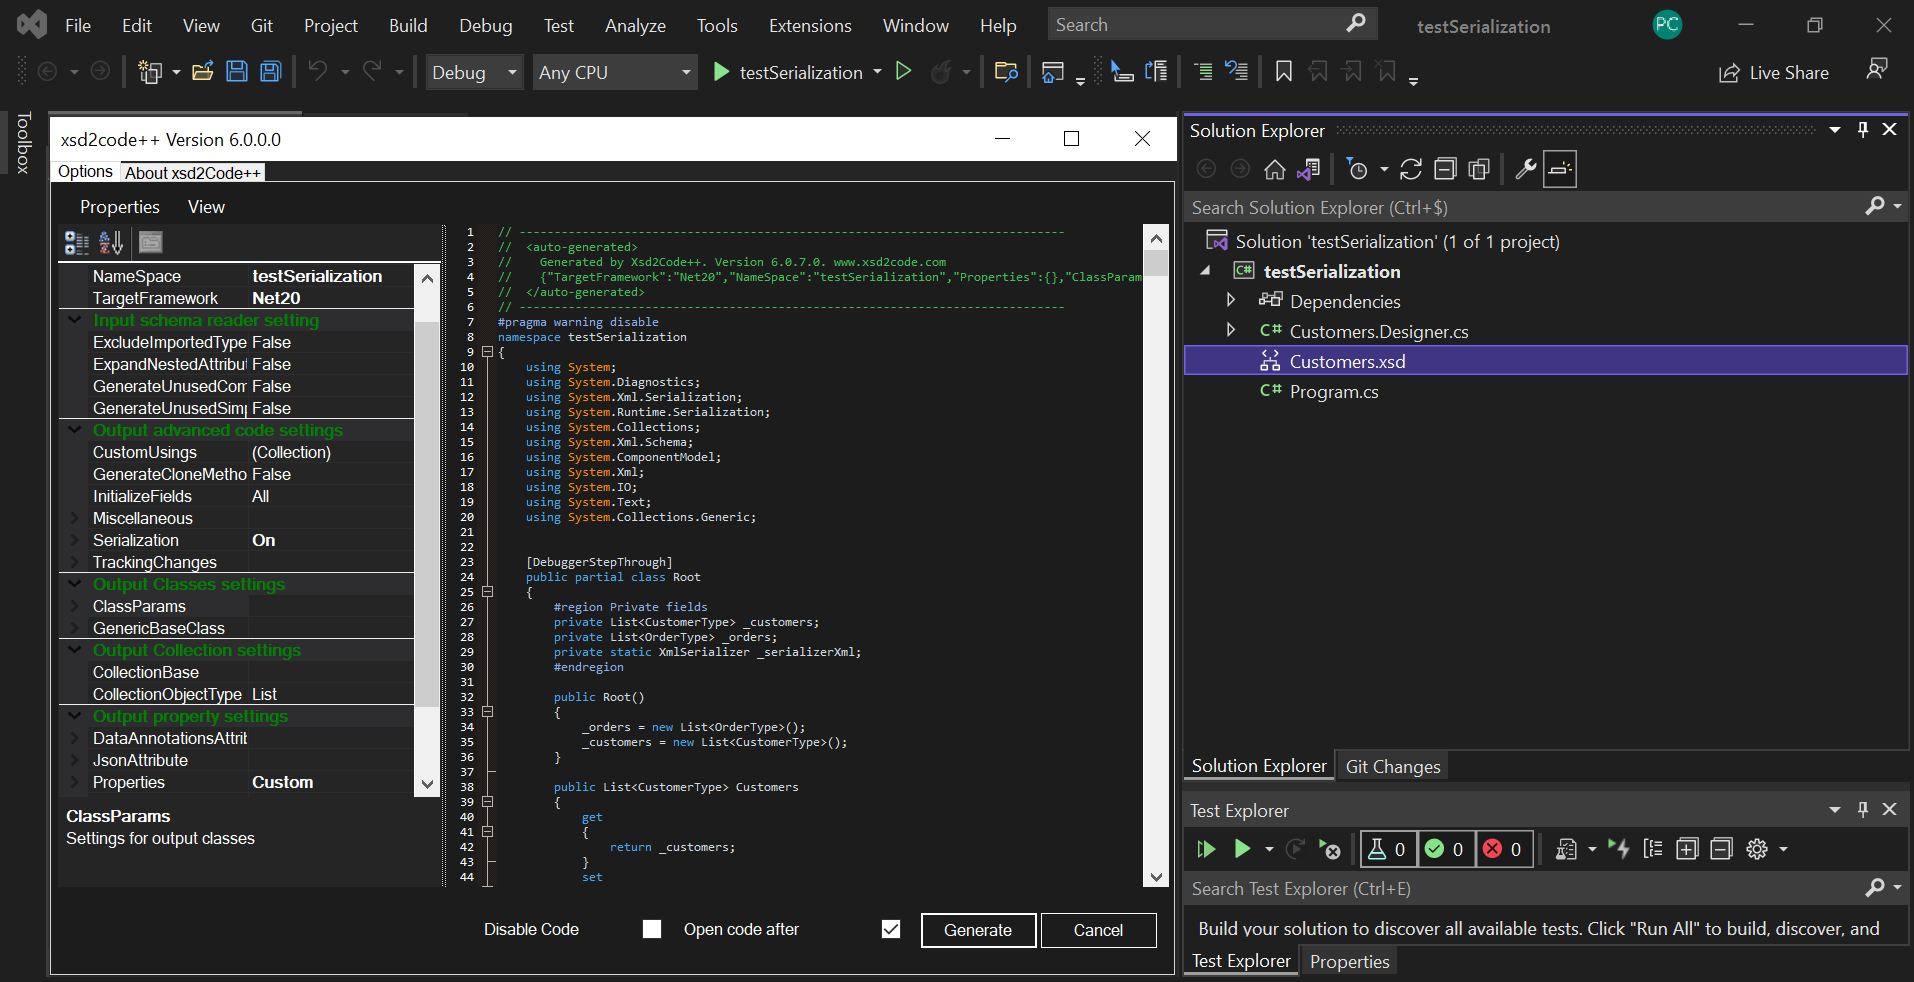The height and width of the screenshot is (982, 1914).
Task: Click the Save icon in toolbar
Action: (x=237, y=72)
